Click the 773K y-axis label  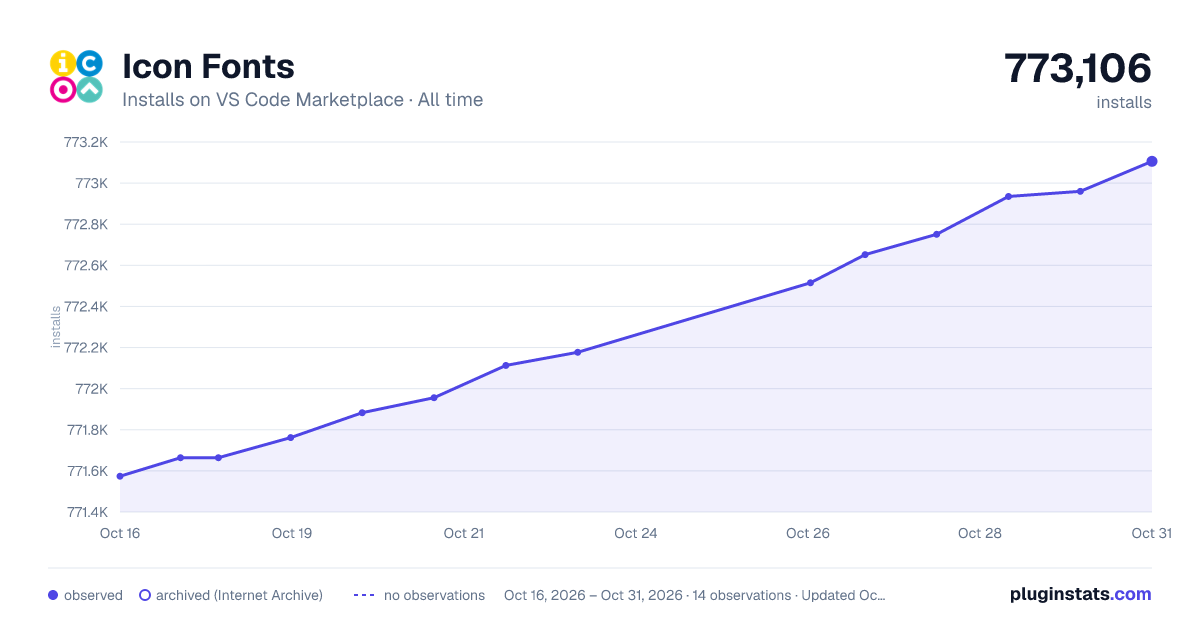click(91, 183)
